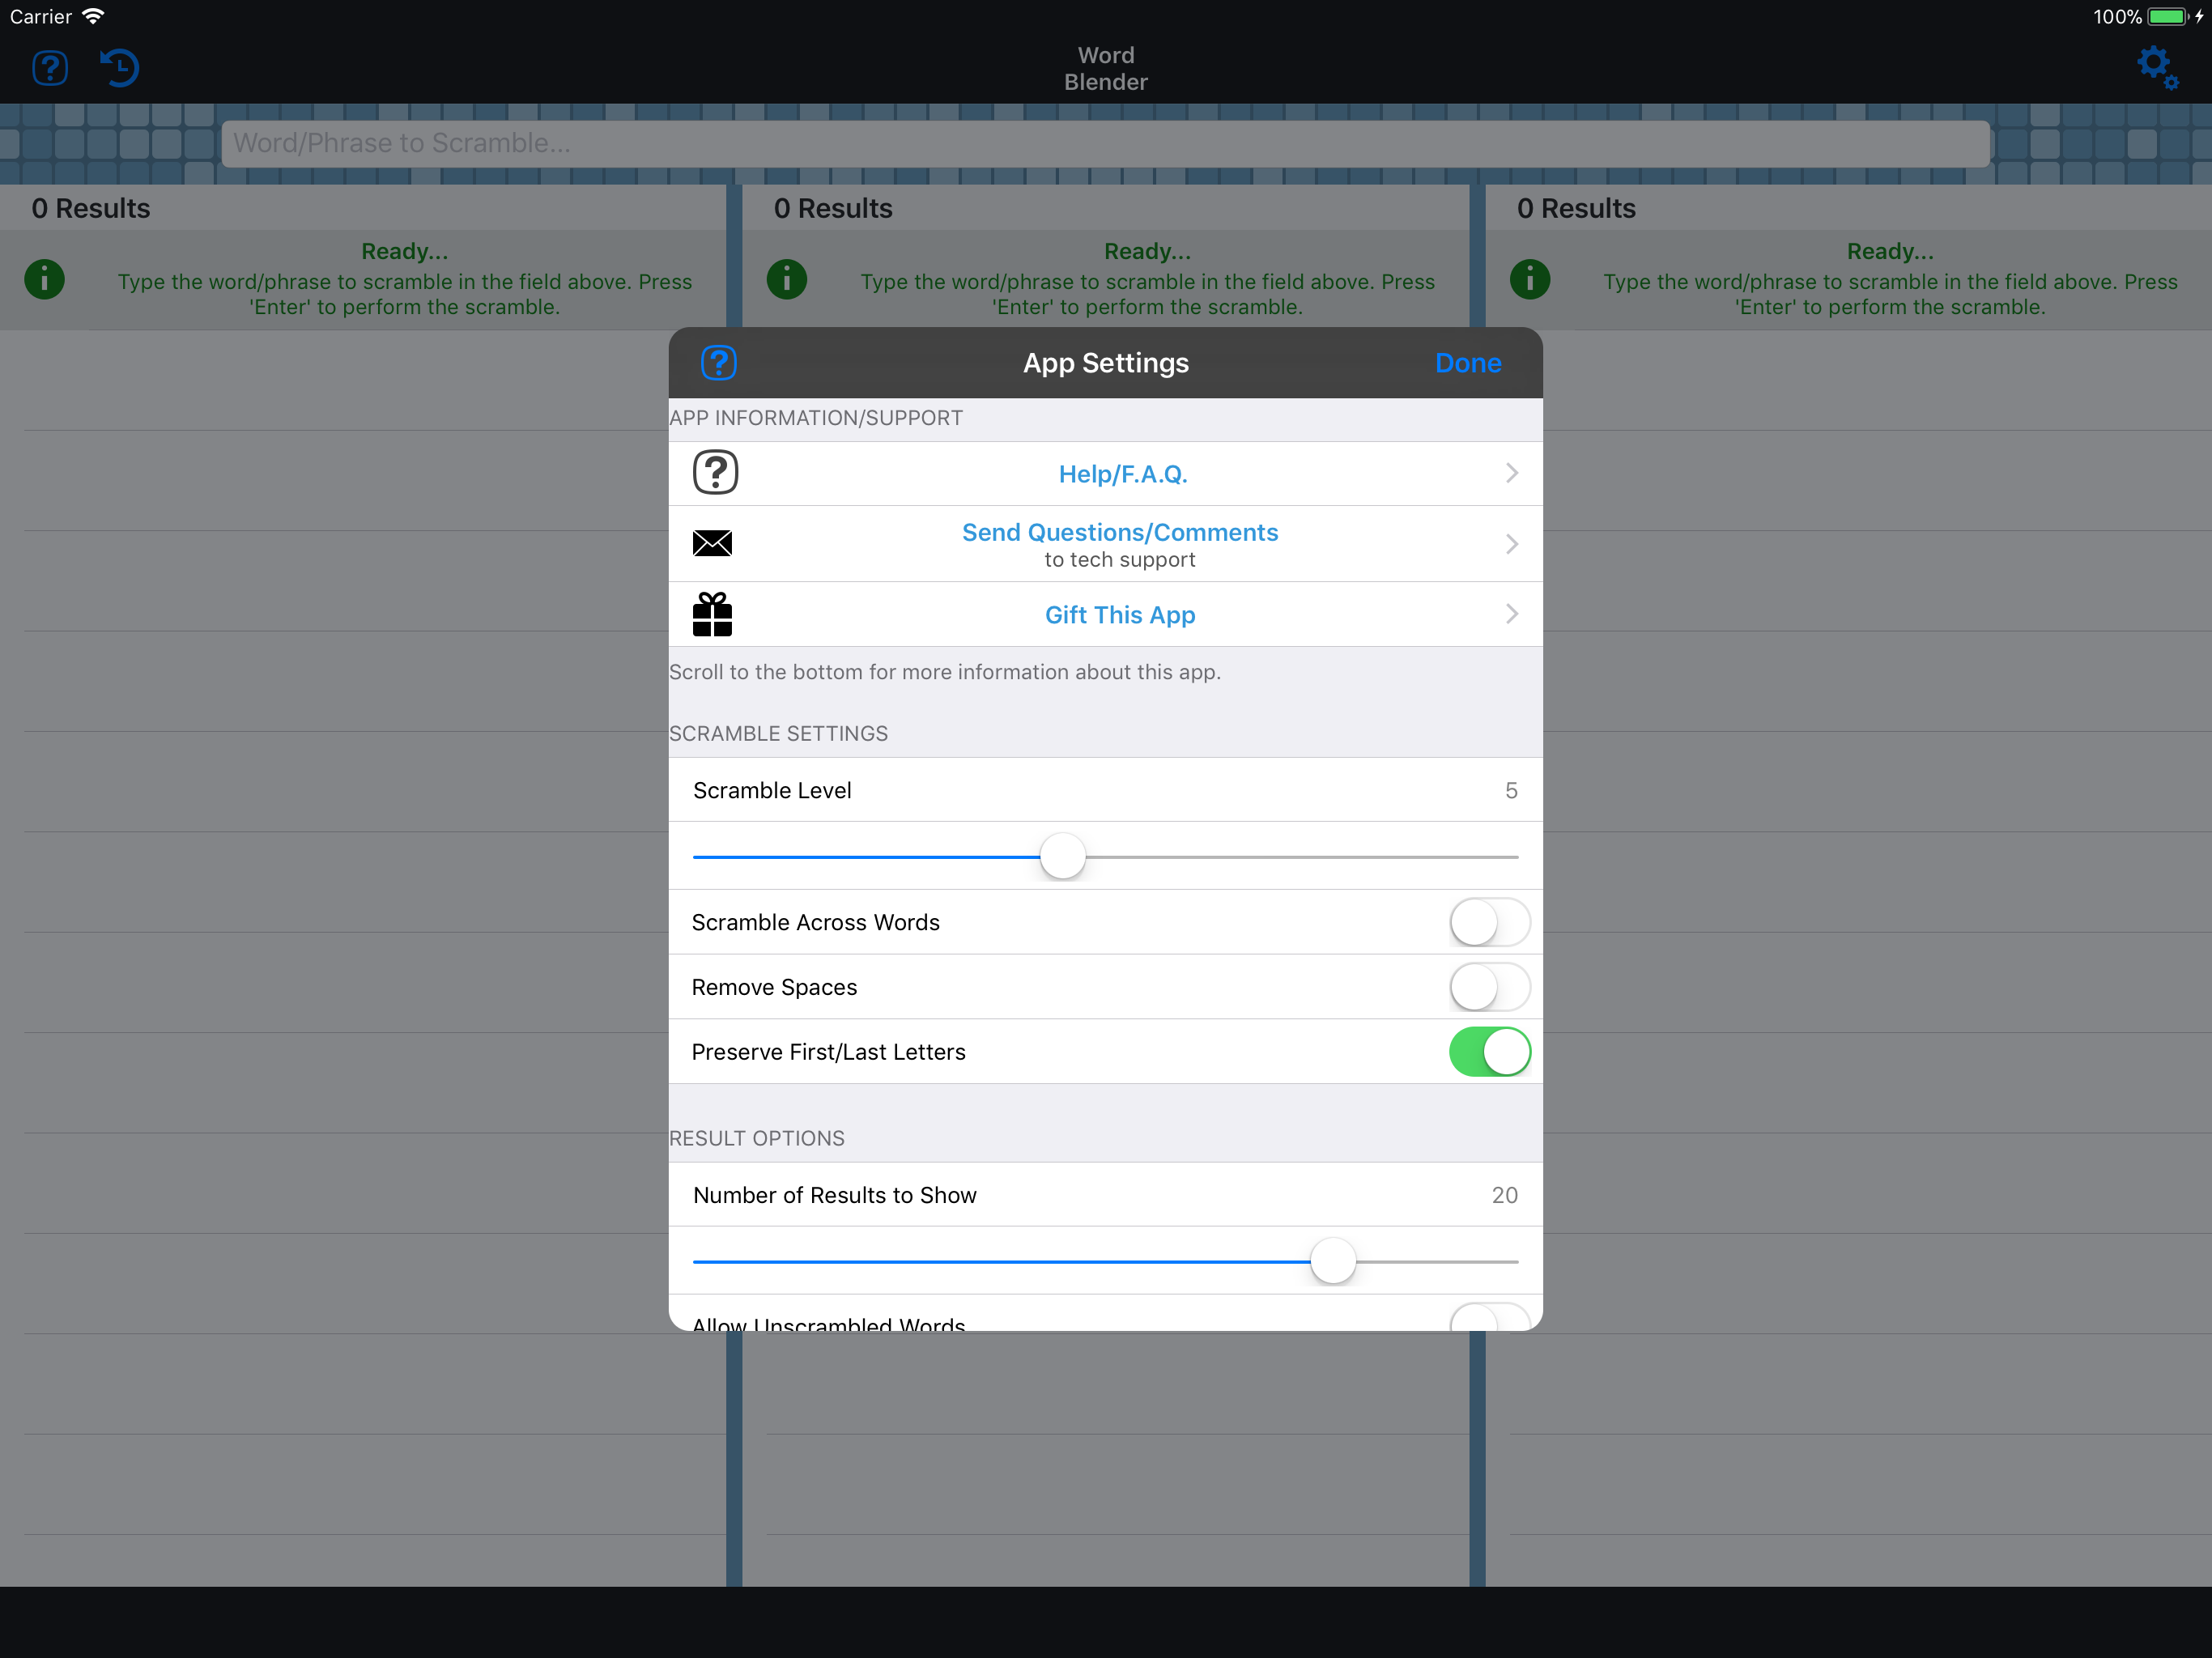Image resolution: width=2212 pixels, height=1658 pixels.
Task: Click the Scramble Level slider knob
Action: 1062,857
